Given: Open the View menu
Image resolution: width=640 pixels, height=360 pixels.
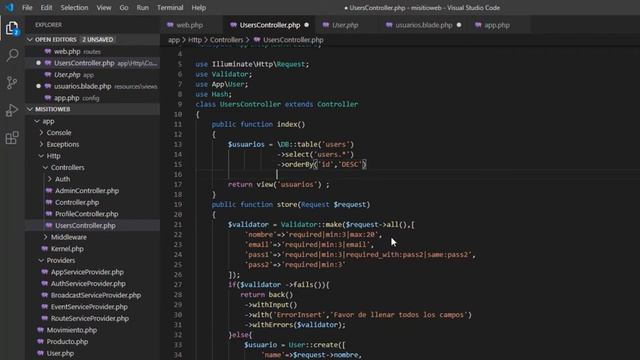Looking at the screenshot, I should pyautogui.click(x=104, y=8).
